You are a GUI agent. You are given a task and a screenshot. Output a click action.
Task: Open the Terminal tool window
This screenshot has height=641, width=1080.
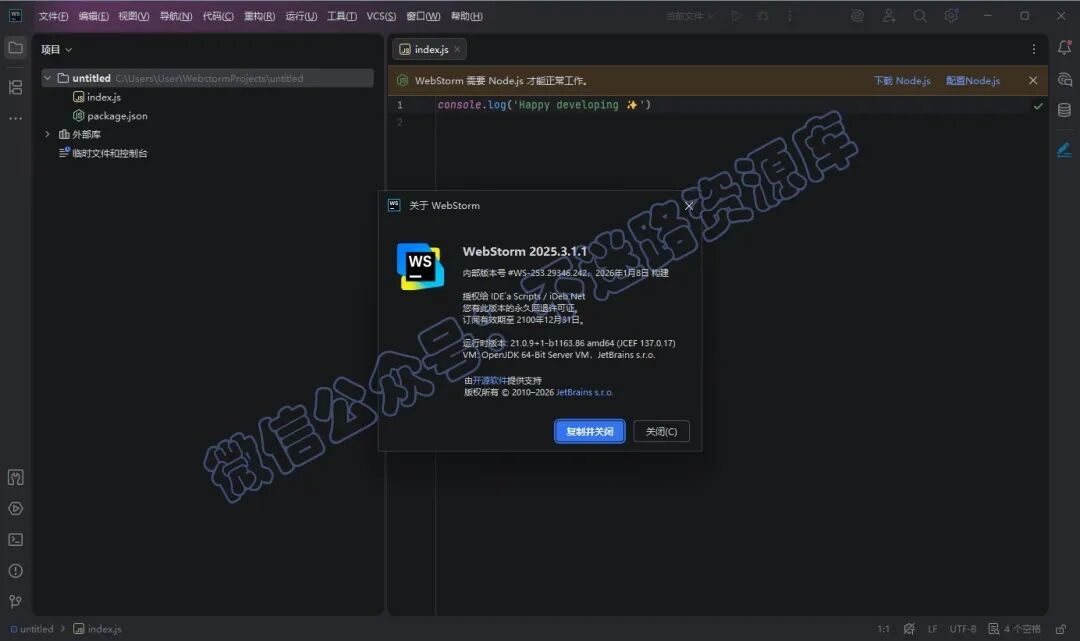coord(15,540)
